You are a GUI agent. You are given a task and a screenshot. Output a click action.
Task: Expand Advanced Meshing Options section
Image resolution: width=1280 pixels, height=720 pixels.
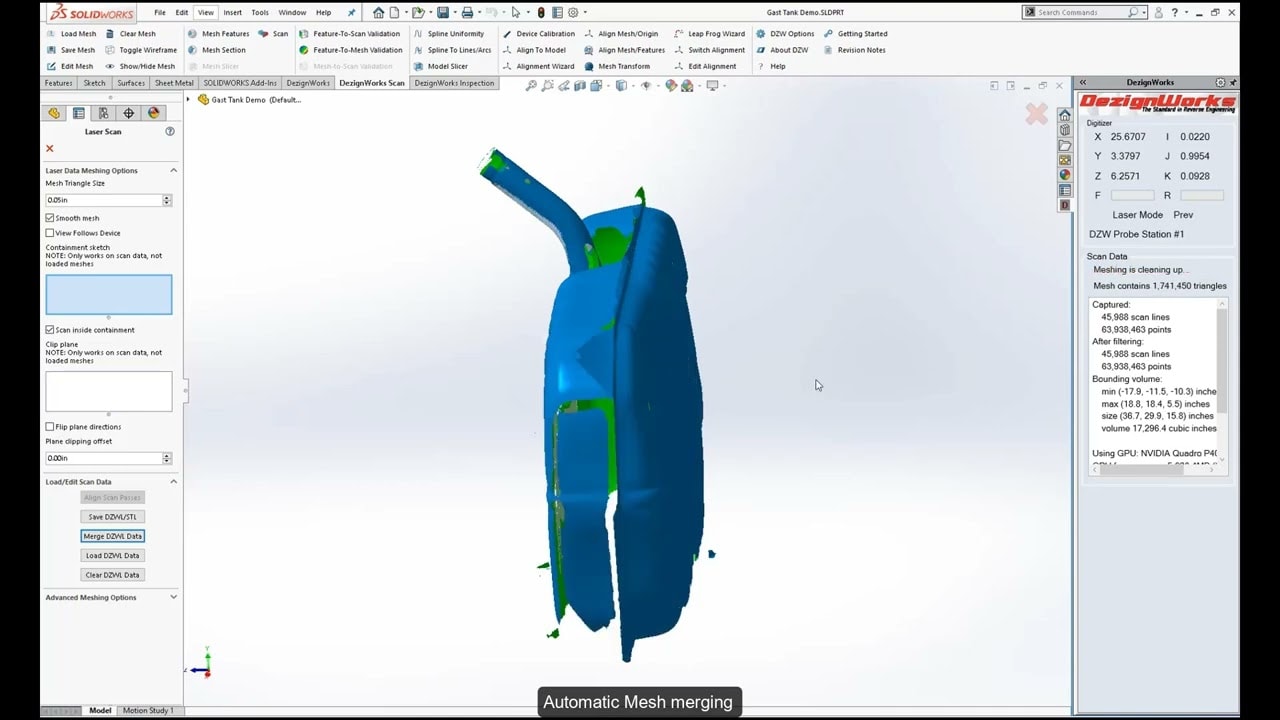173,597
